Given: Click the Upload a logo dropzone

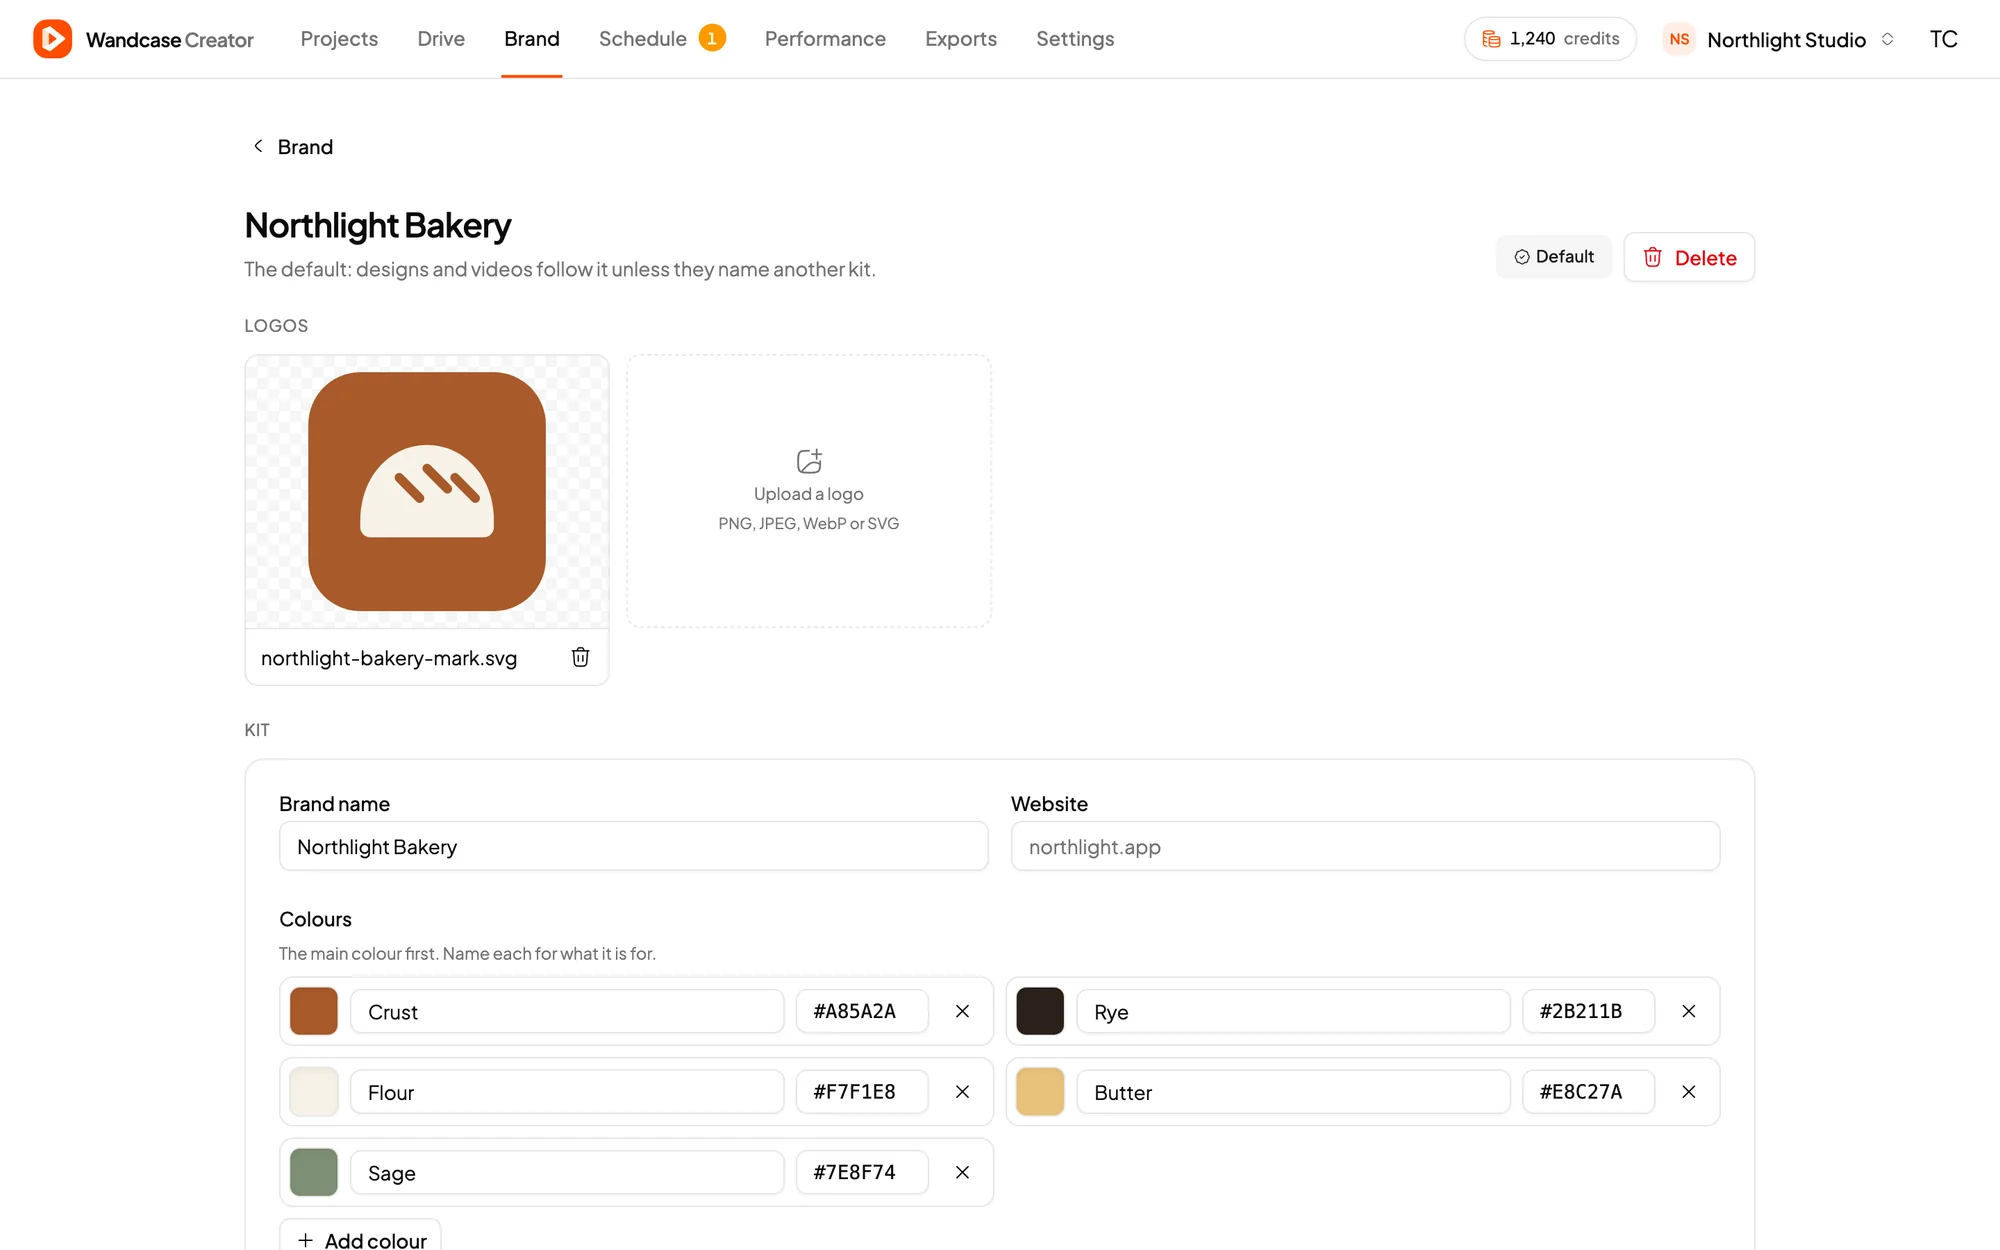Looking at the screenshot, I should click(x=809, y=491).
